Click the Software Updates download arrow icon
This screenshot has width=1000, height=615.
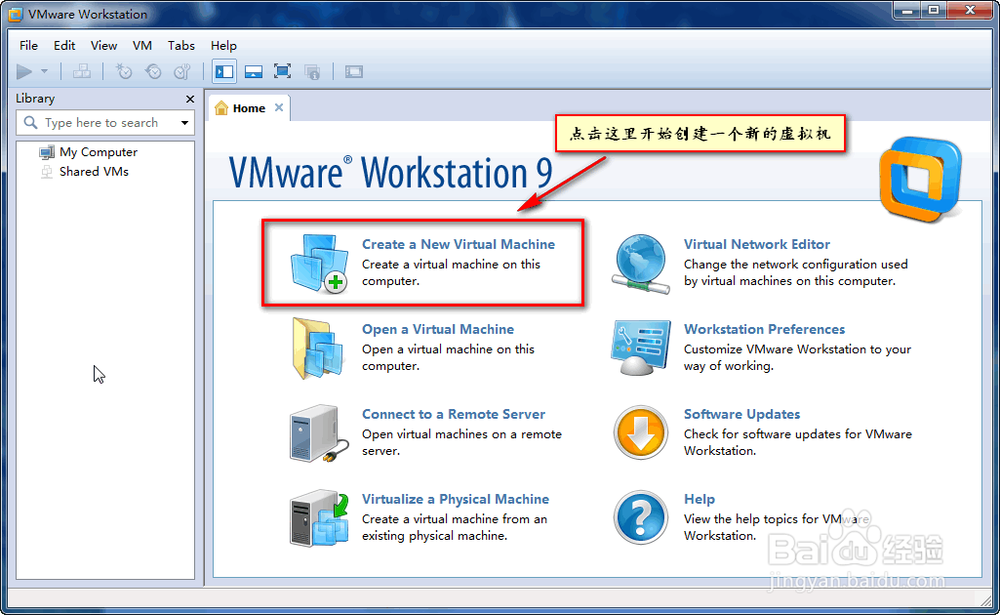point(640,433)
